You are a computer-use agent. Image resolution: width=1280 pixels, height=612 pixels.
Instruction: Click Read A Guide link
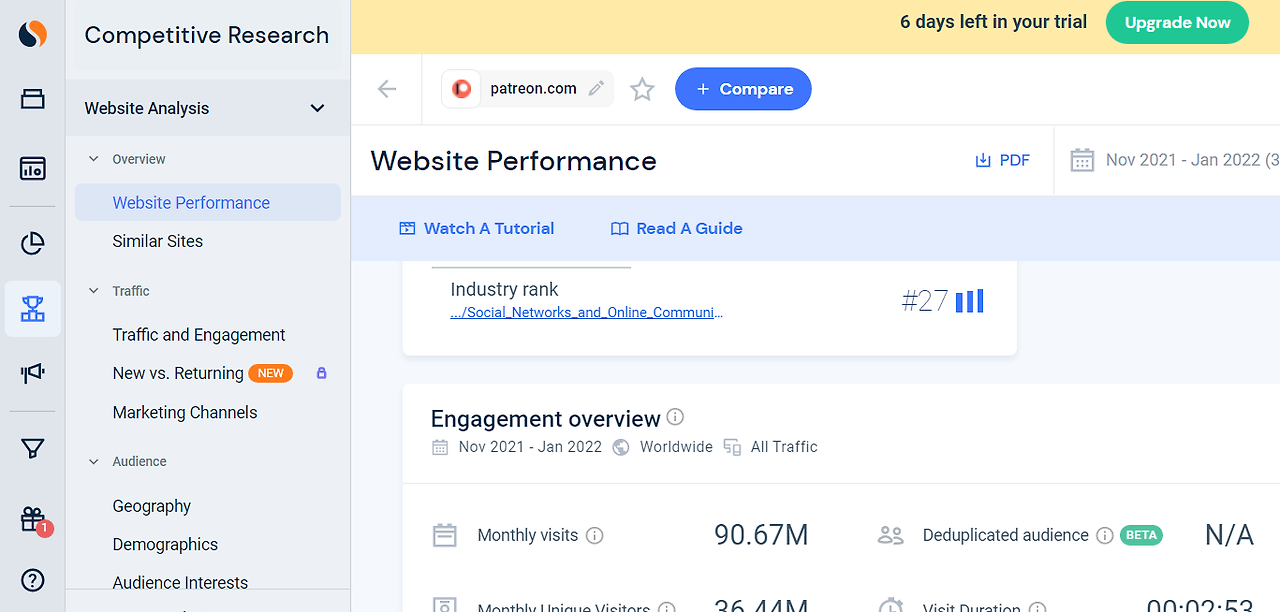[x=676, y=228]
